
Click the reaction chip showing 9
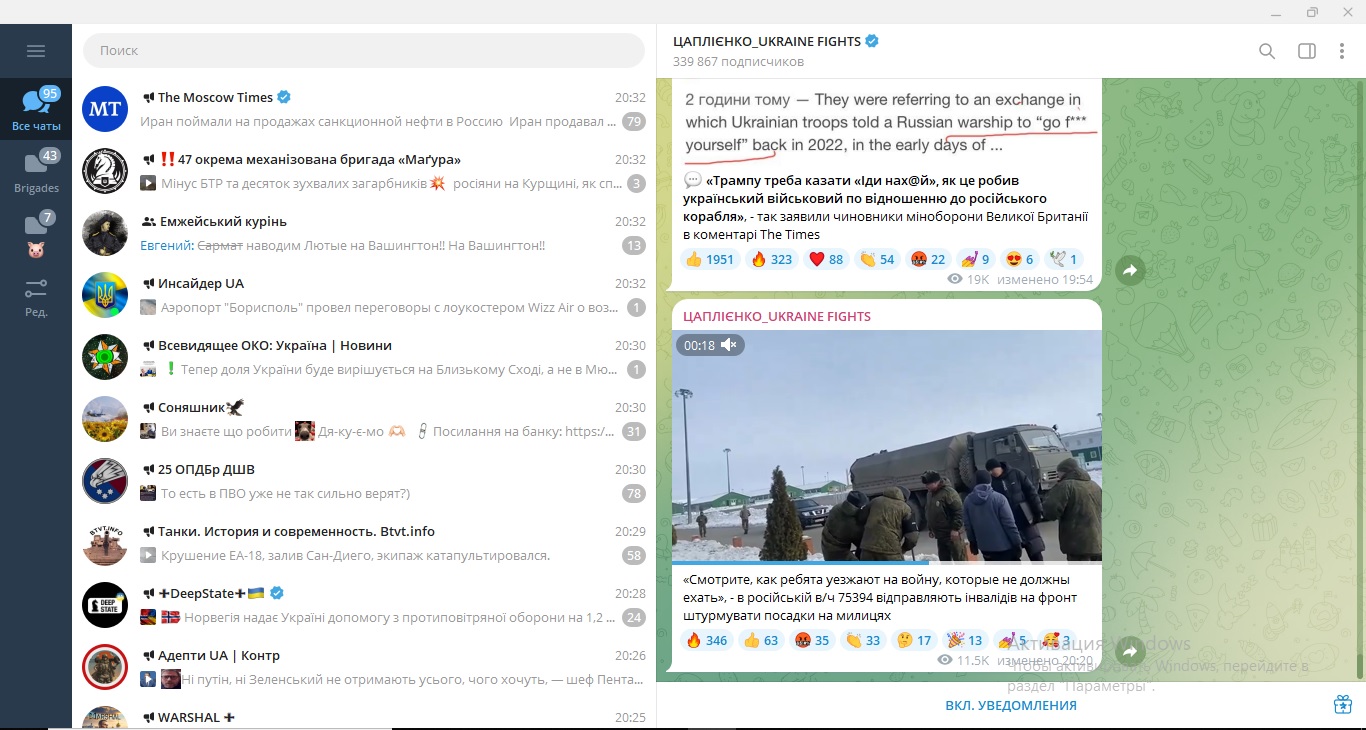tap(974, 259)
